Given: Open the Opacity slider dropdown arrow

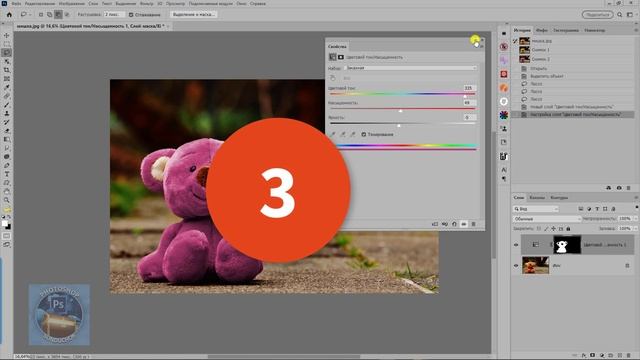Looking at the screenshot, I should (636, 219).
